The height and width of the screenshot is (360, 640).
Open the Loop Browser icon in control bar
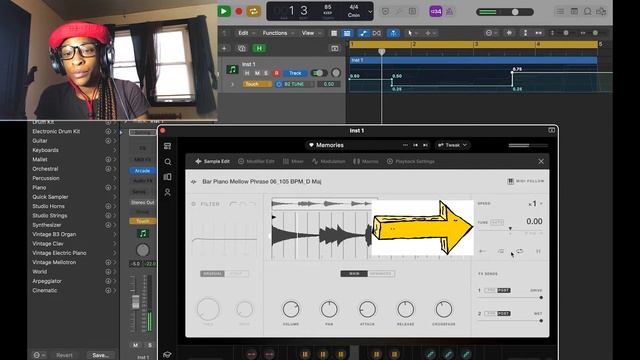point(587,11)
